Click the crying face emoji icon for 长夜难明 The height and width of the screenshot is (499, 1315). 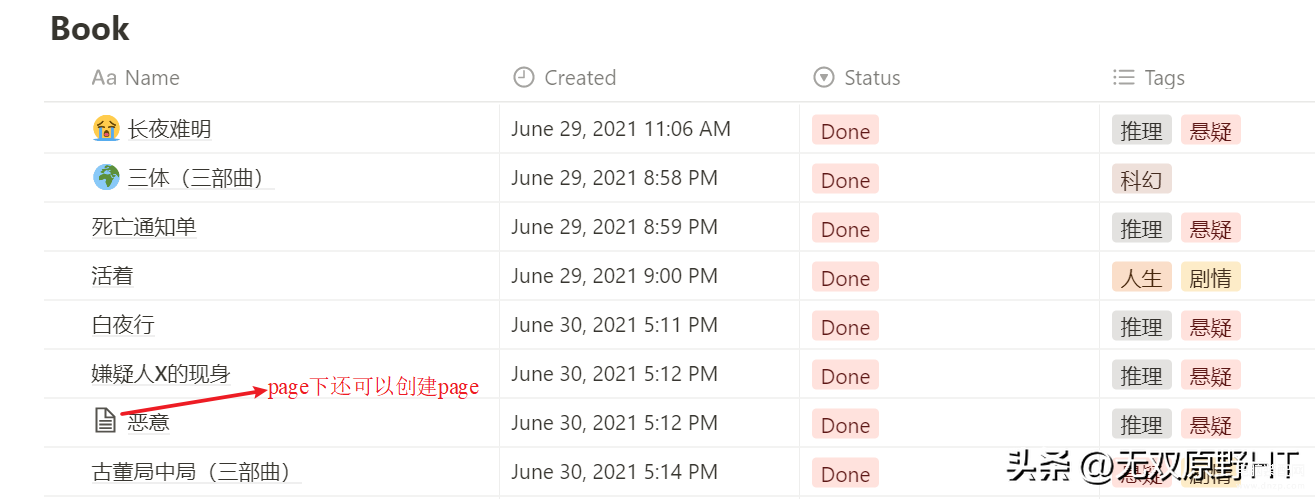[106, 129]
